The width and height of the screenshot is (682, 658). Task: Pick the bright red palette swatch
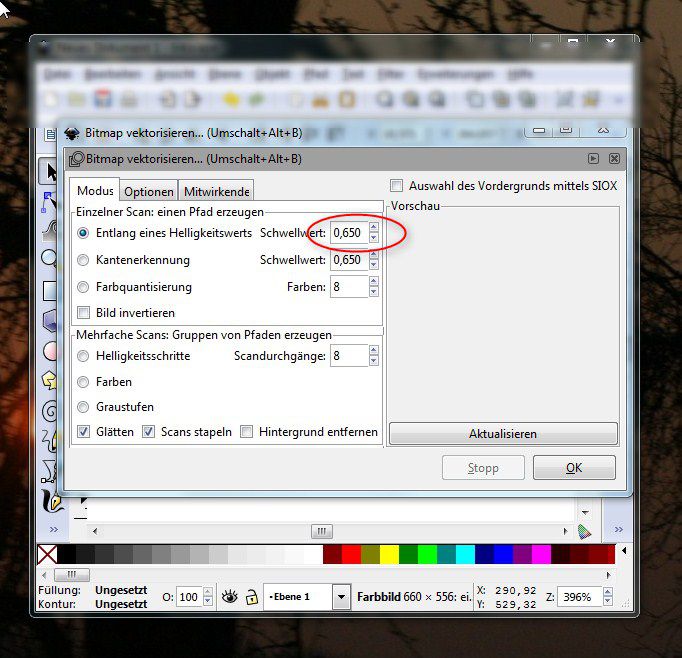coord(351,554)
